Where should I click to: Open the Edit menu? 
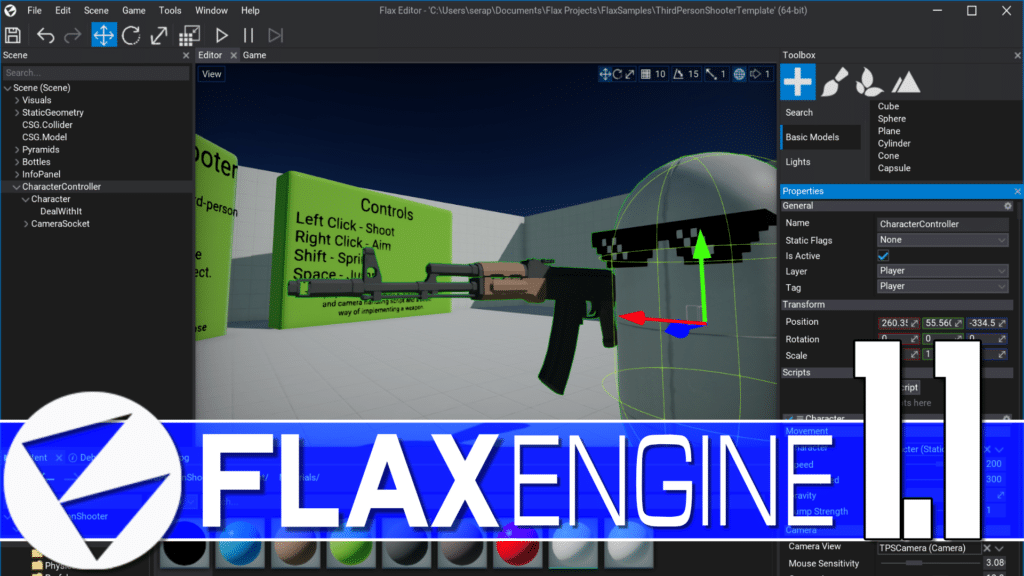63,10
